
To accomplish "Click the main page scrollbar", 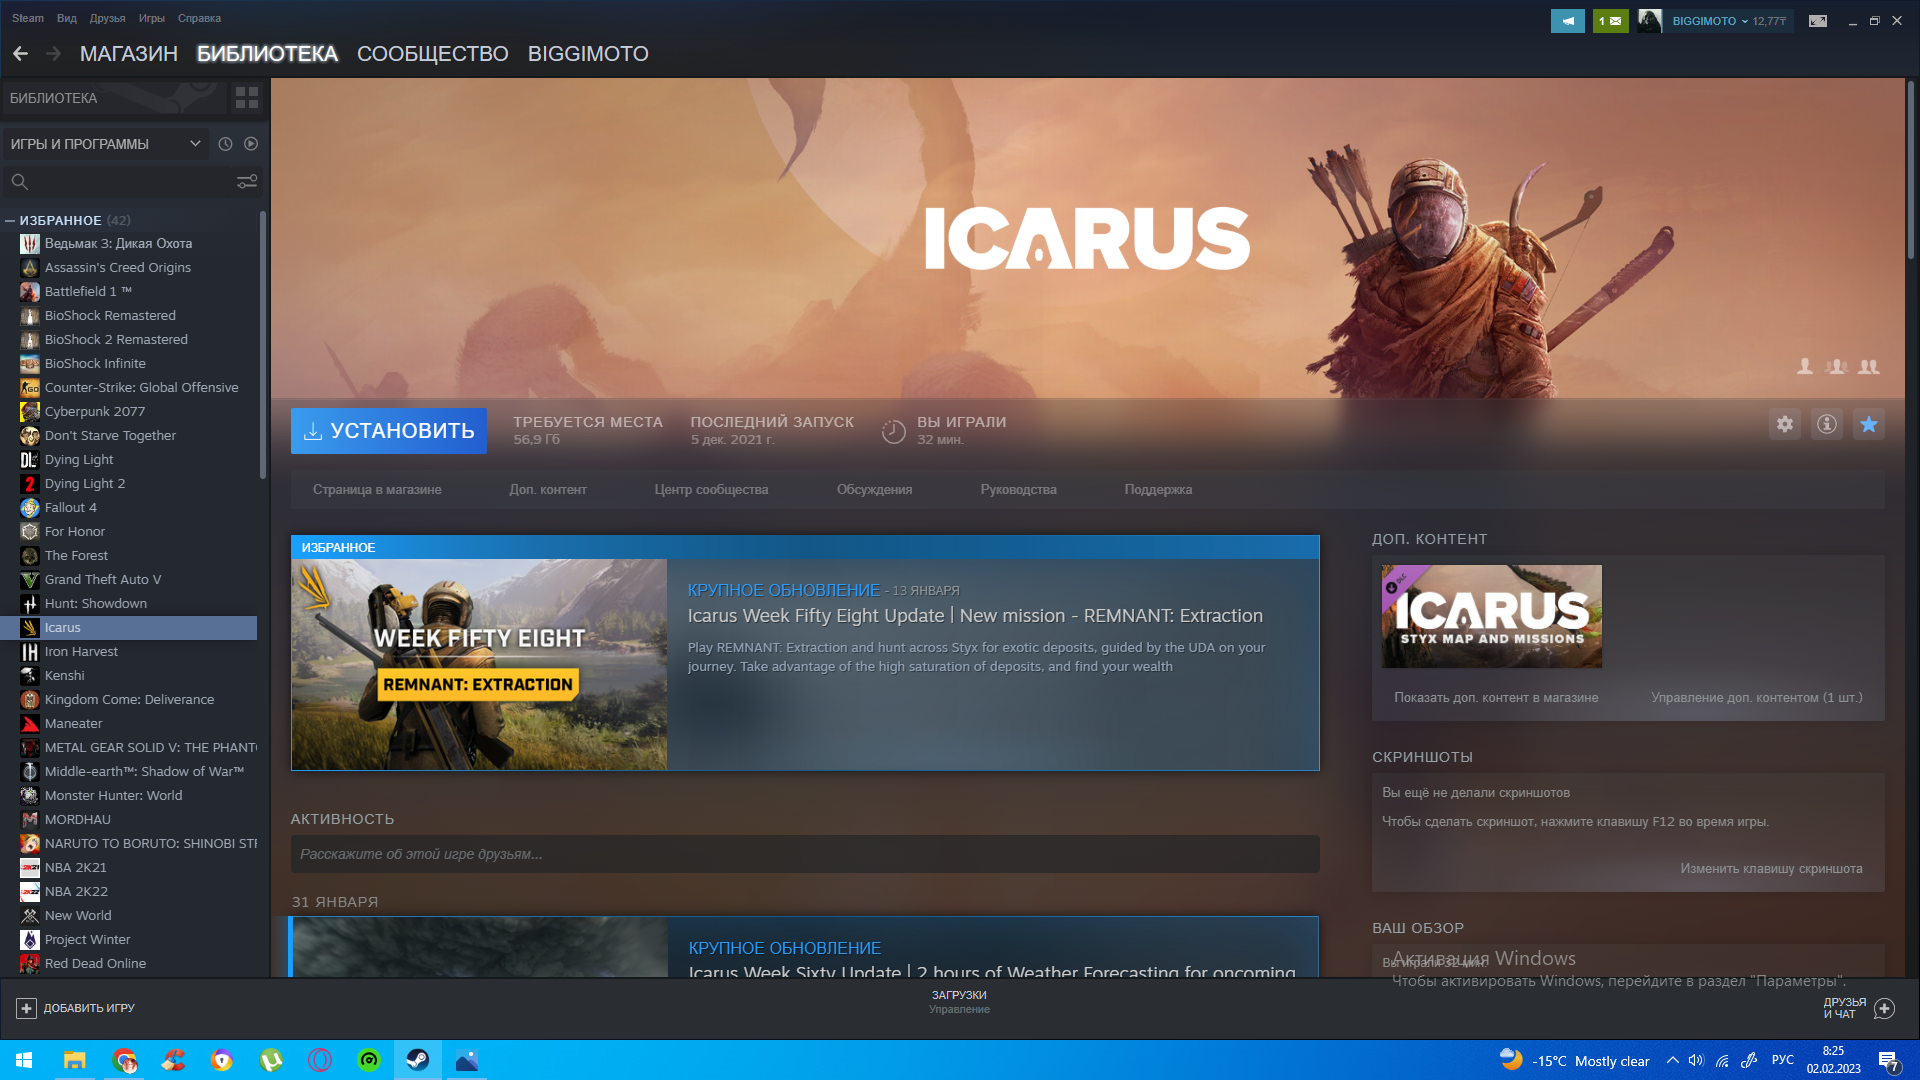I will tap(1910, 170).
